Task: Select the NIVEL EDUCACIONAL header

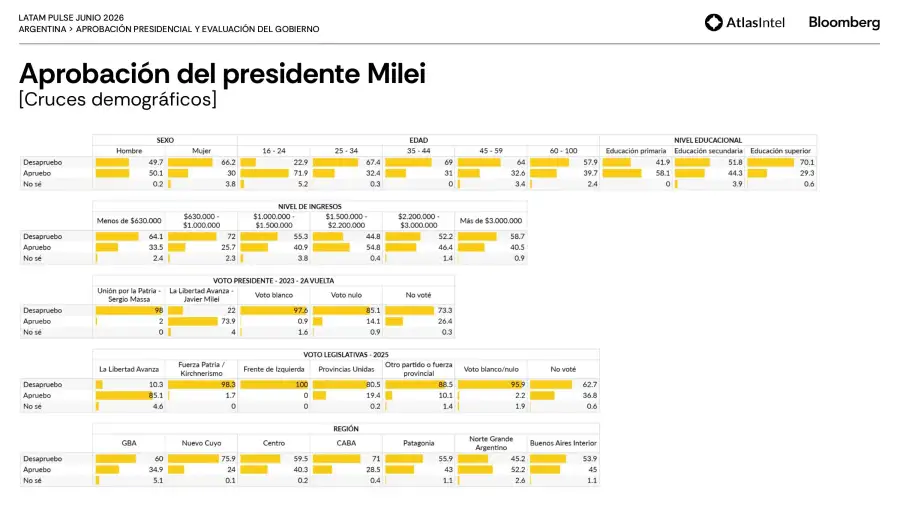Action: 708,140
